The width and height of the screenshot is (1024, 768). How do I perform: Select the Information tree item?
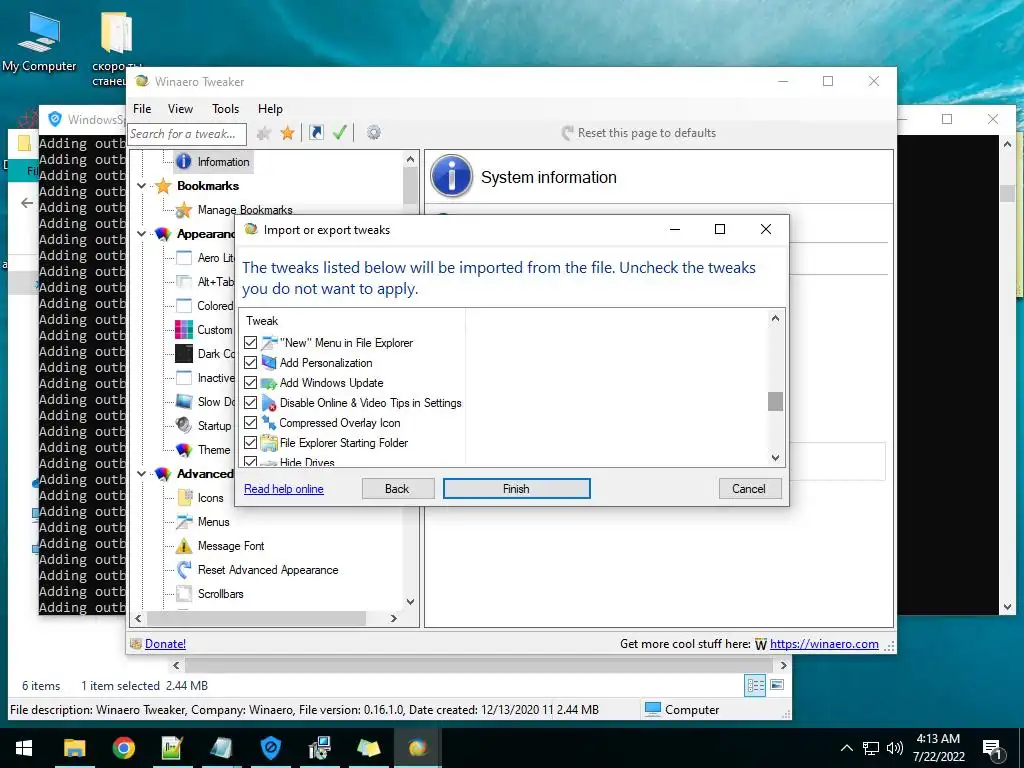point(223,162)
